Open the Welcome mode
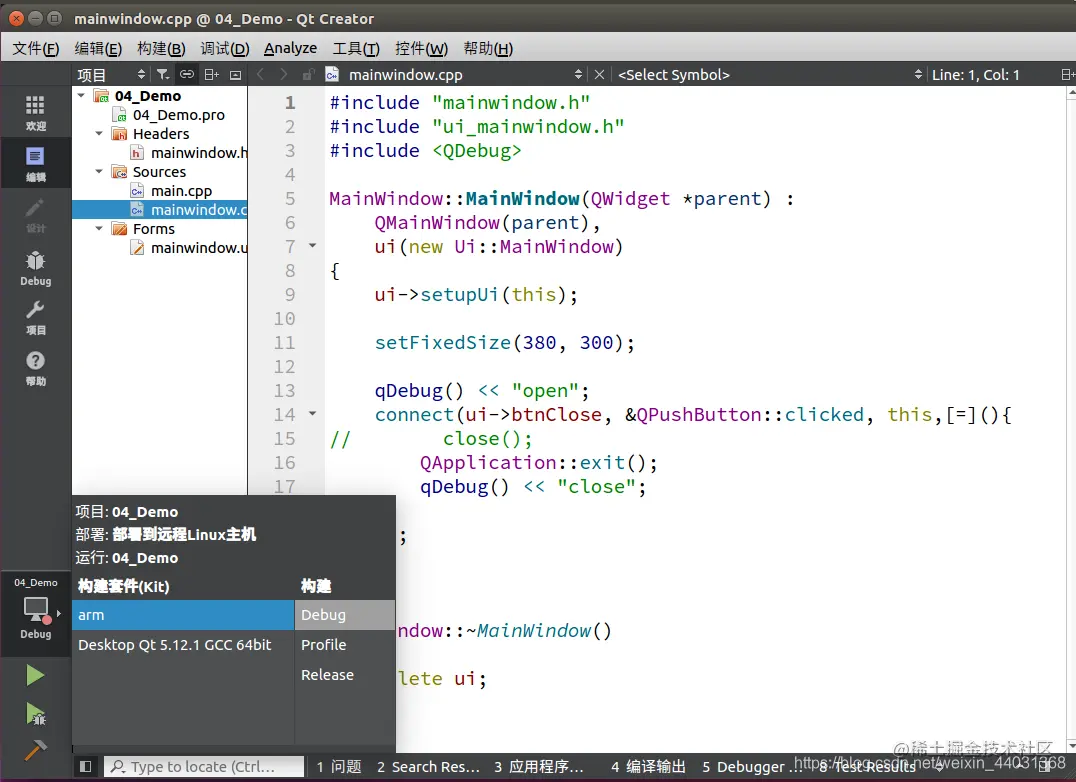Screen dimensions: 1076x782 point(36,113)
